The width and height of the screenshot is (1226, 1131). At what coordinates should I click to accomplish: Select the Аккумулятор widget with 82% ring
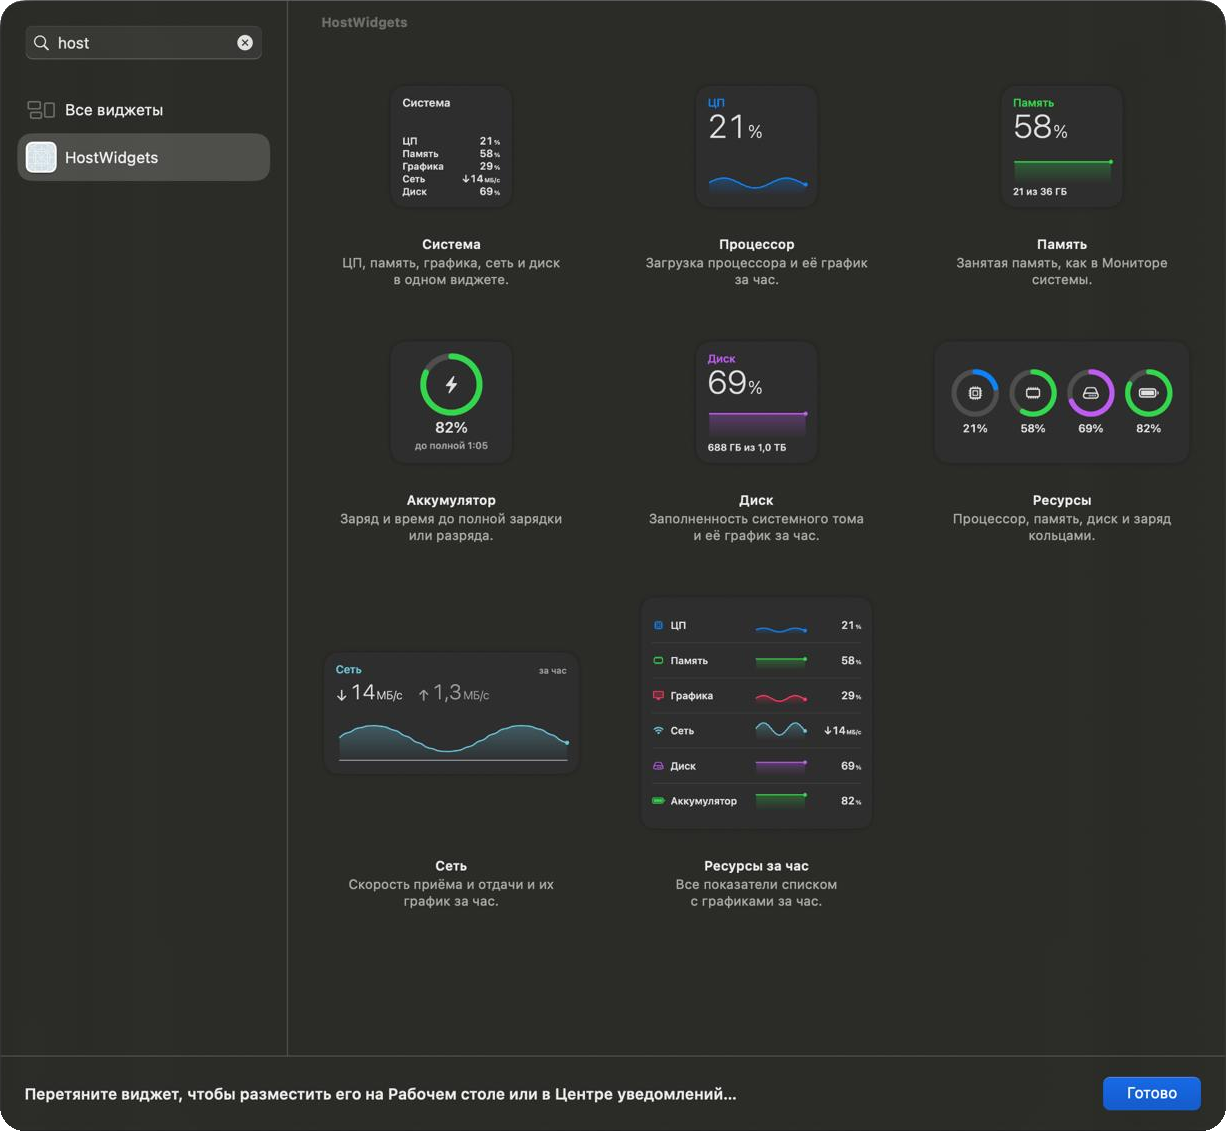click(451, 403)
